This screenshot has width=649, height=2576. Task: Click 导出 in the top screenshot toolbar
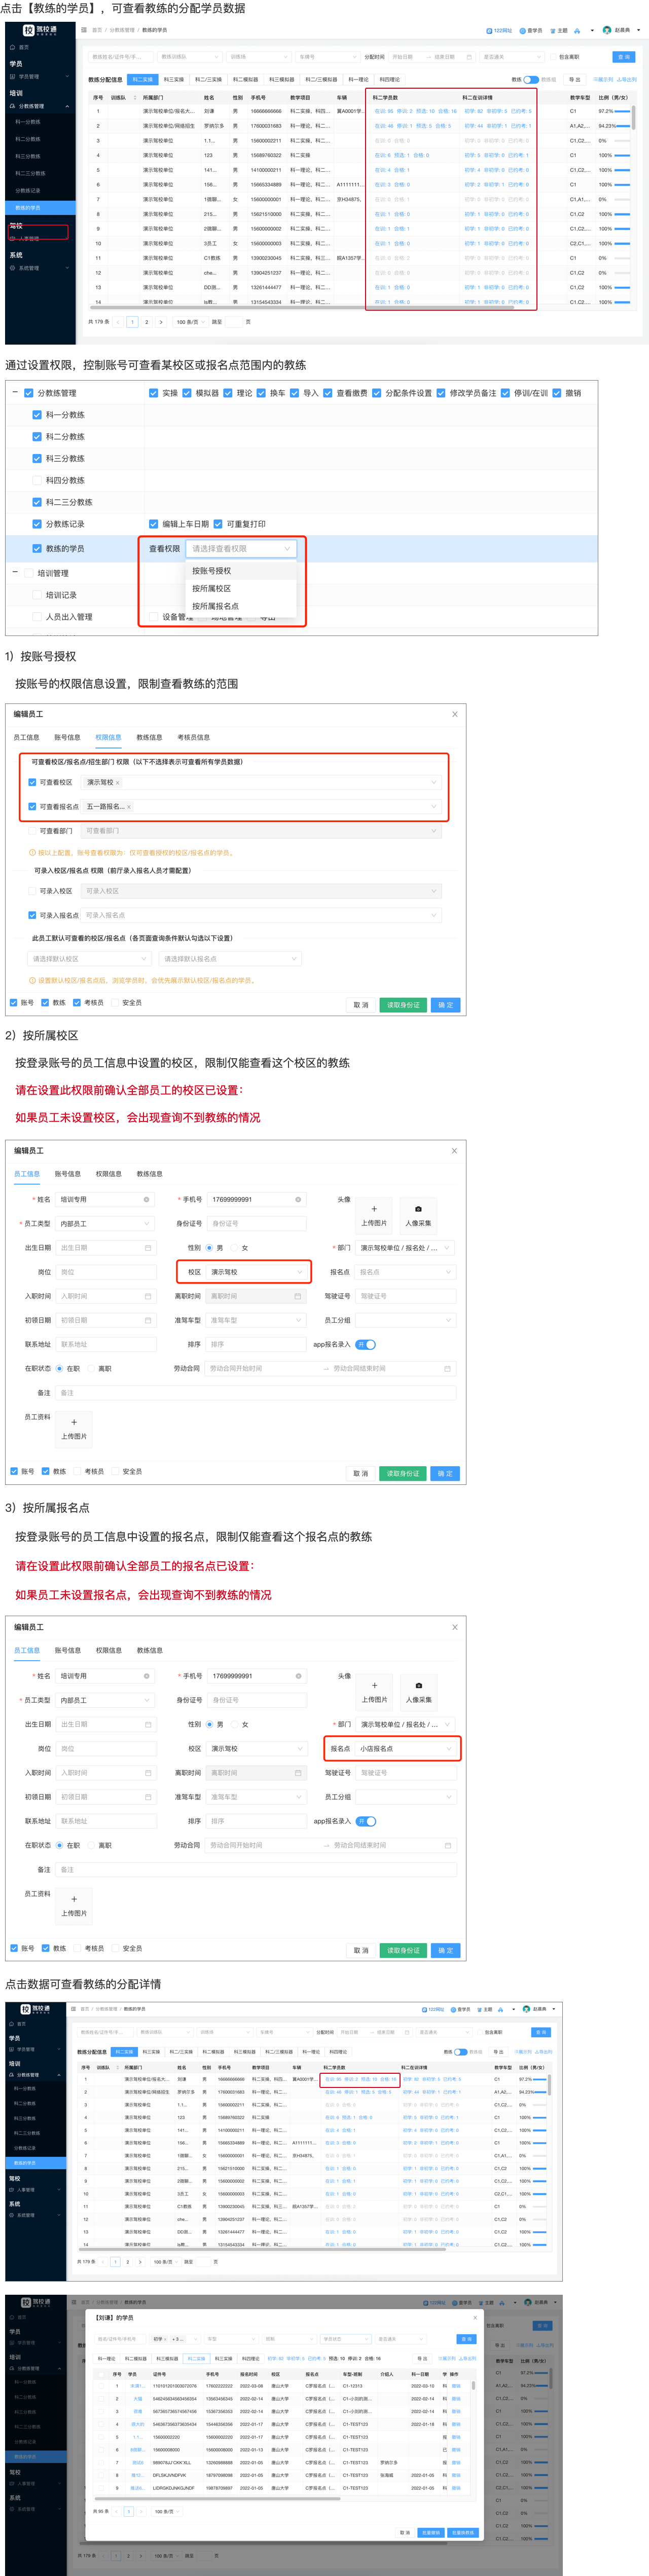[x=574, y=79]
